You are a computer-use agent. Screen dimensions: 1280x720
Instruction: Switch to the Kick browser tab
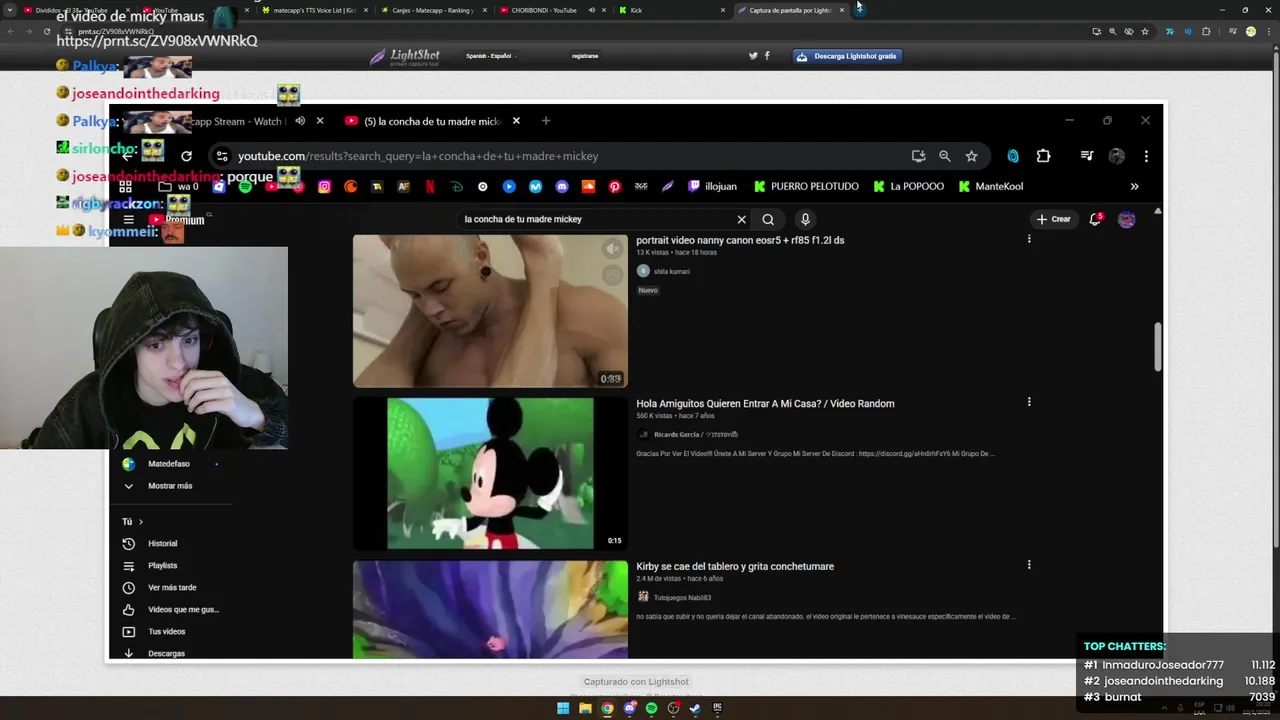tap(672, 10)
